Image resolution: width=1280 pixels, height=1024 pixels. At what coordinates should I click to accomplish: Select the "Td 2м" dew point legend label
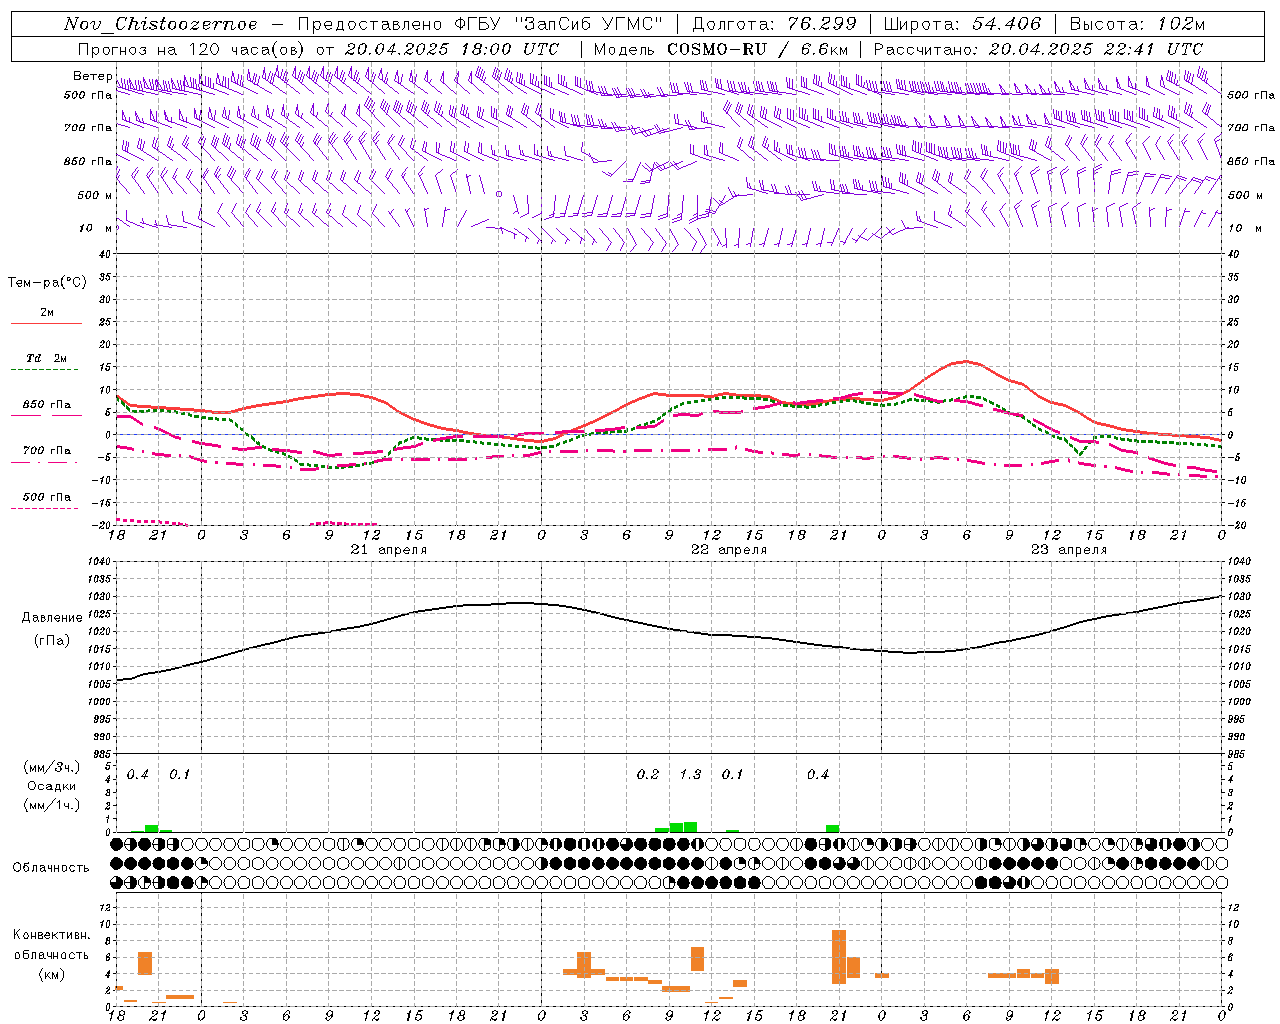click(x=47, y=358)
